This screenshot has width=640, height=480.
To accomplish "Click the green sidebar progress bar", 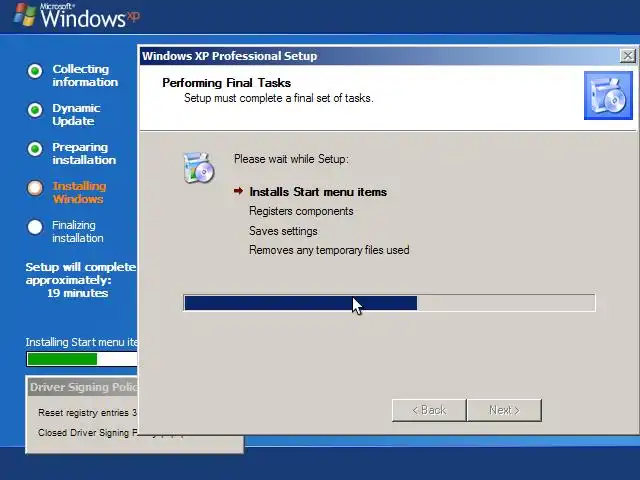I will (82, 359).
